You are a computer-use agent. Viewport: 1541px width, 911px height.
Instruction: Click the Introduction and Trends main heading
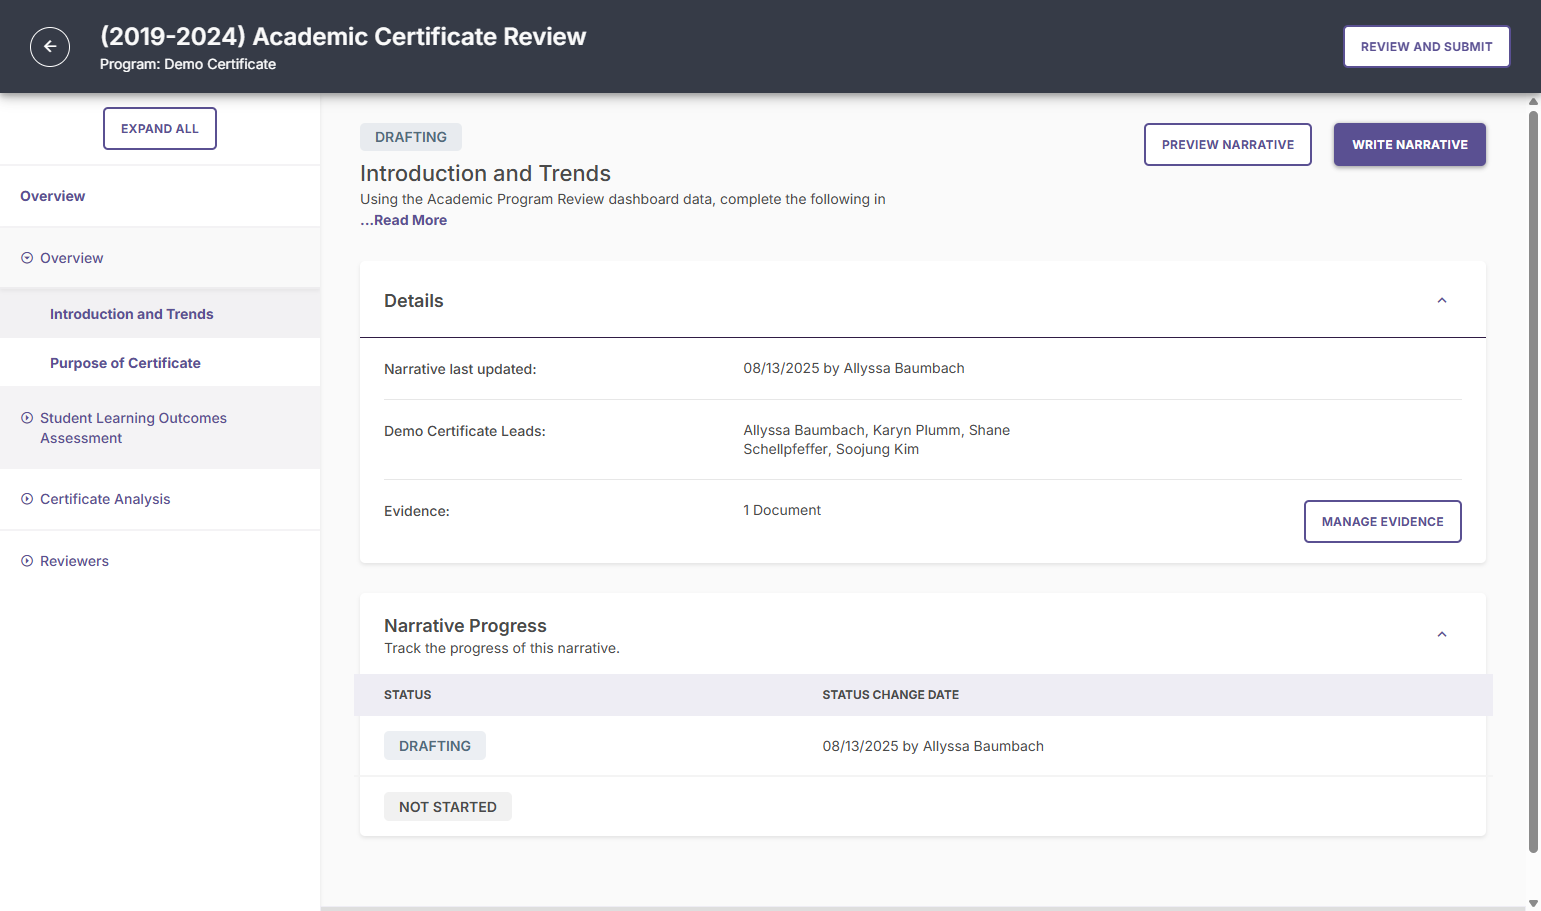point(485,173)
